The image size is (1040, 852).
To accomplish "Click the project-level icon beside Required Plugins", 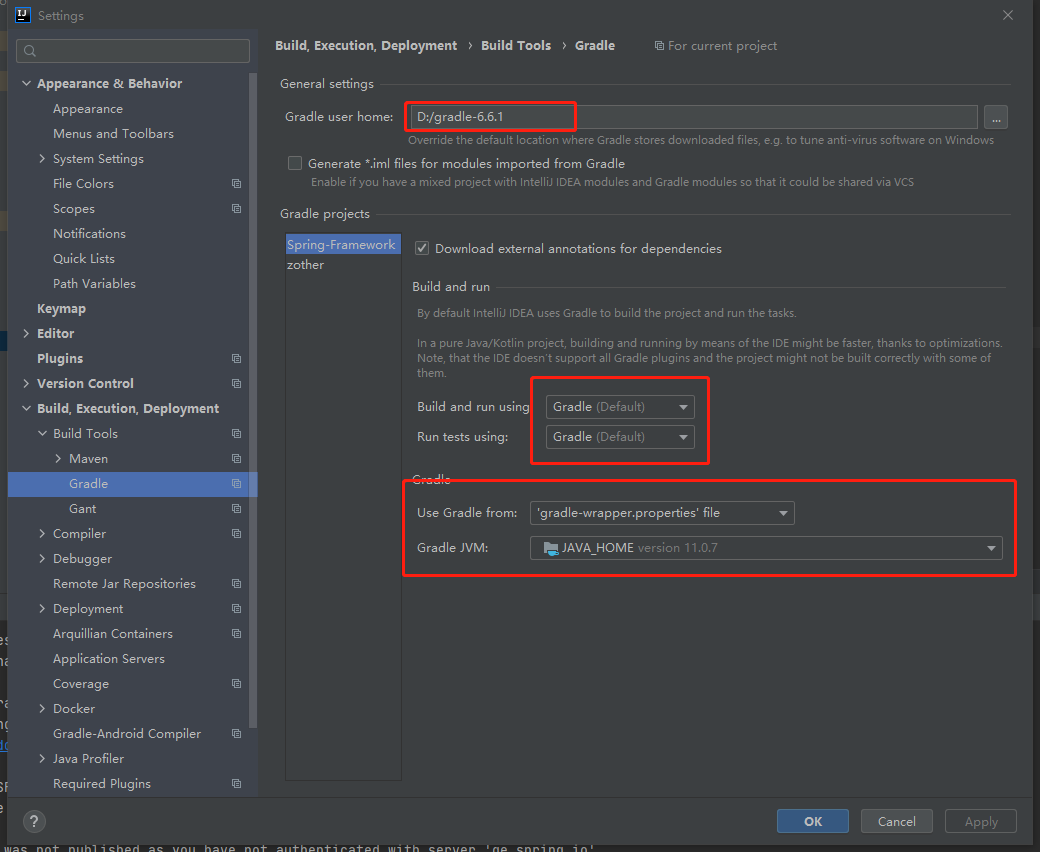I will [x=236, y=784].
